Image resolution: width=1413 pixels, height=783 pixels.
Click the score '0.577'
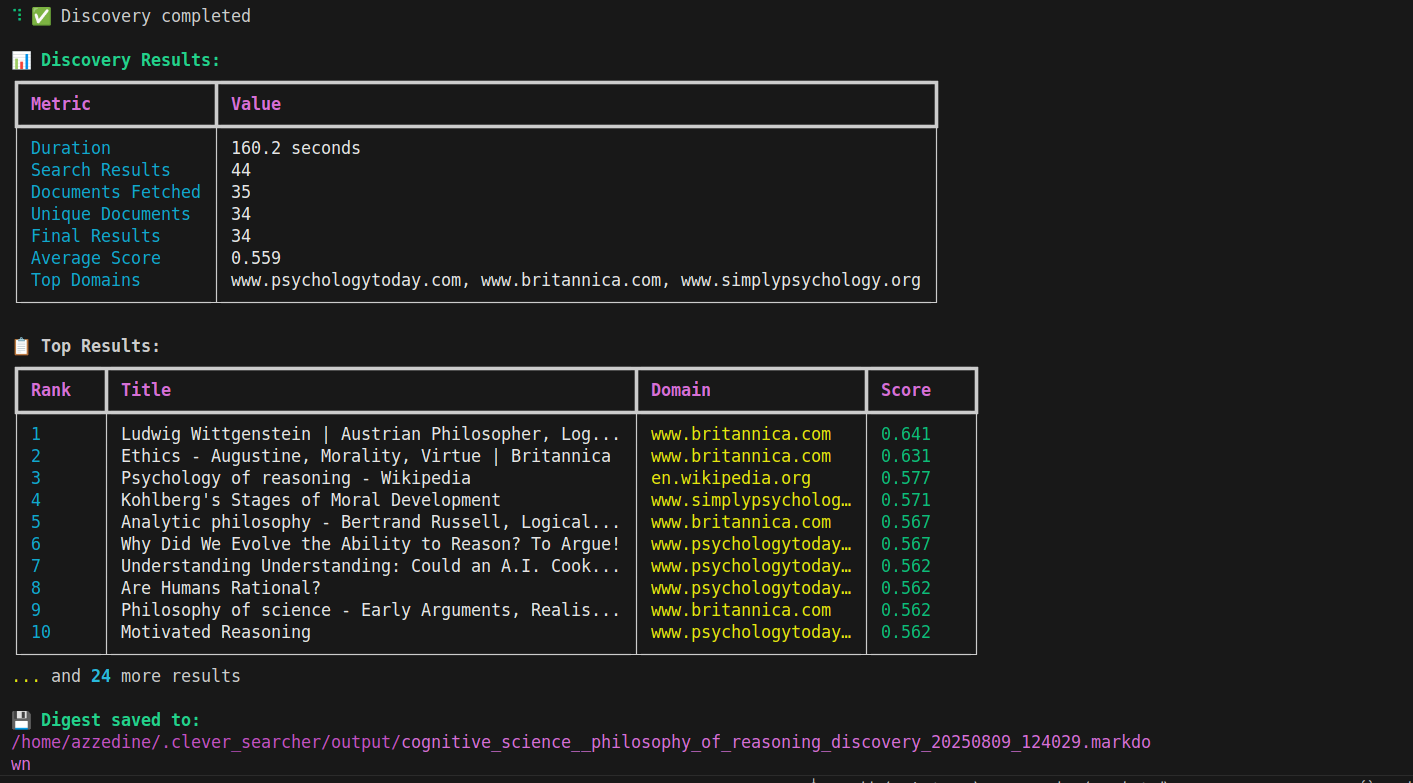906,478
